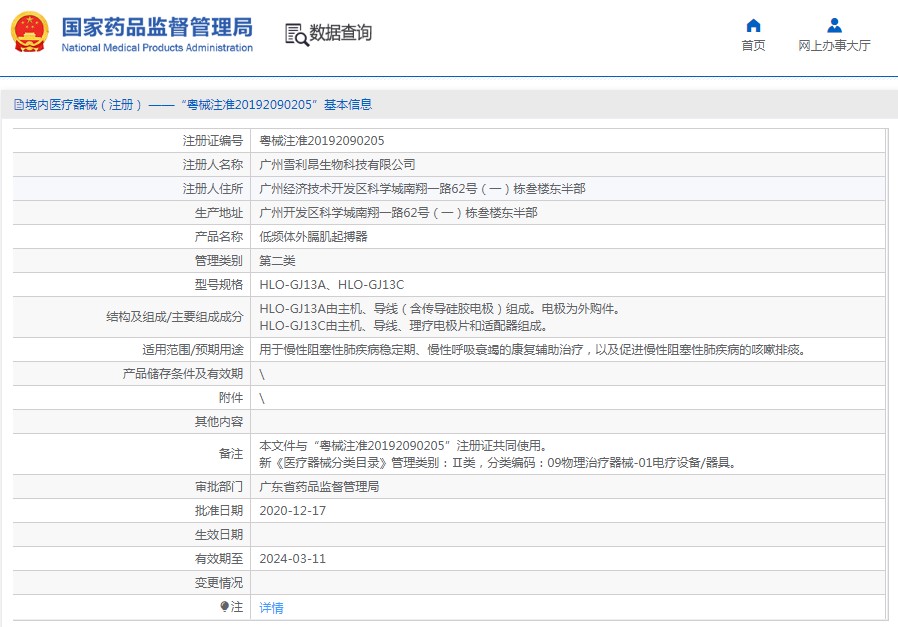
Task: Click the 本文件与 remark line
Action: coord(404,445)
